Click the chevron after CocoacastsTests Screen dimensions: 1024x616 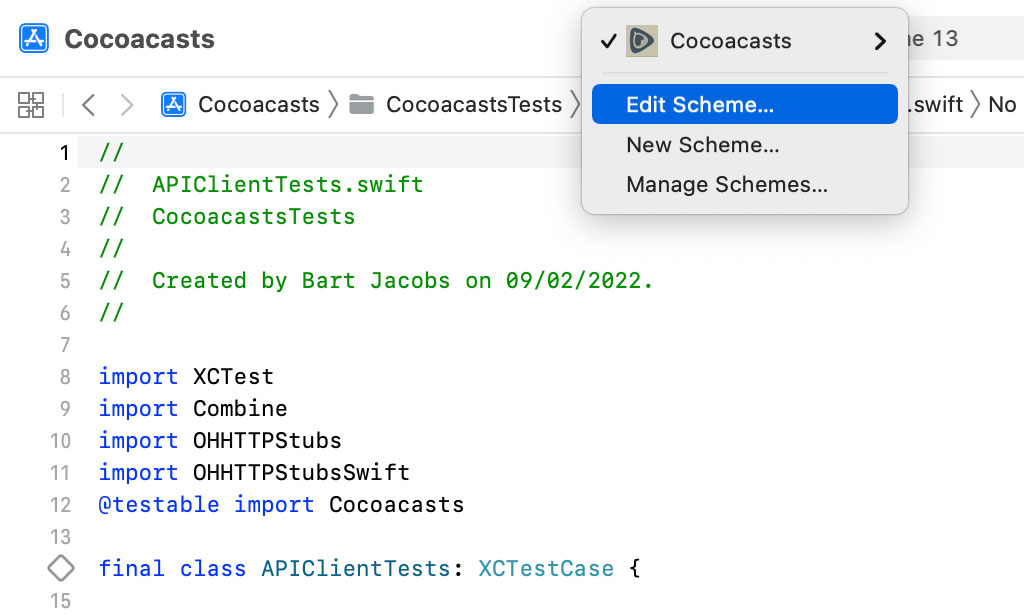(x=575, y=104)
